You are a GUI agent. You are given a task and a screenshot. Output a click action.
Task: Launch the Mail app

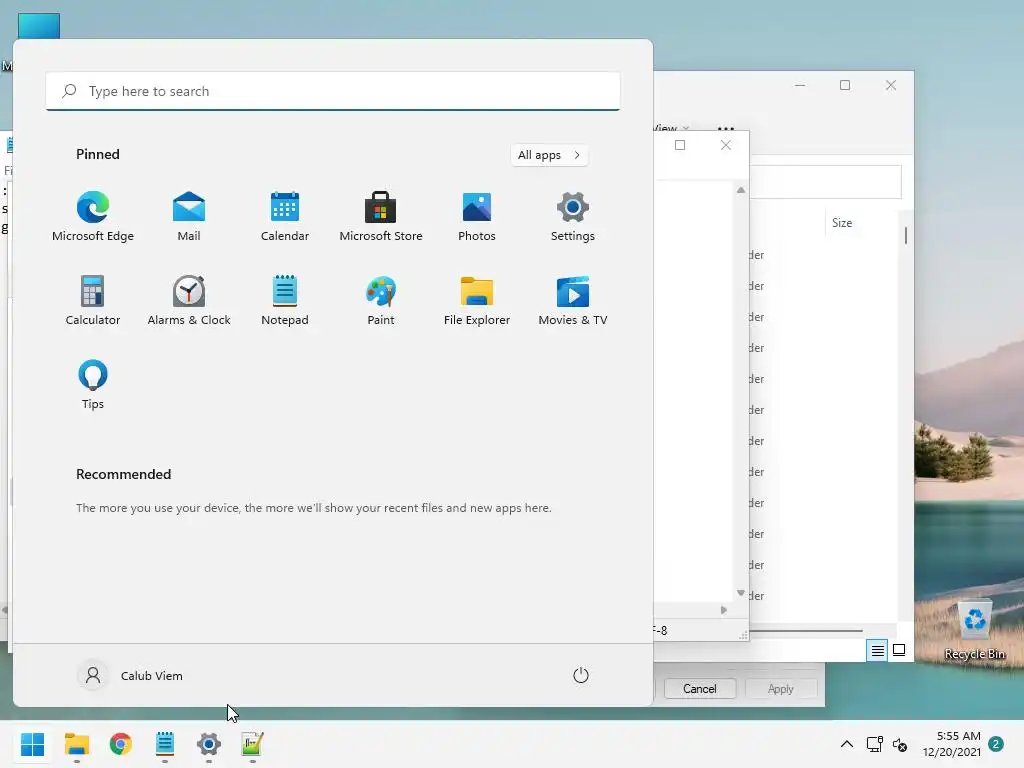click(x=189, y=217)
